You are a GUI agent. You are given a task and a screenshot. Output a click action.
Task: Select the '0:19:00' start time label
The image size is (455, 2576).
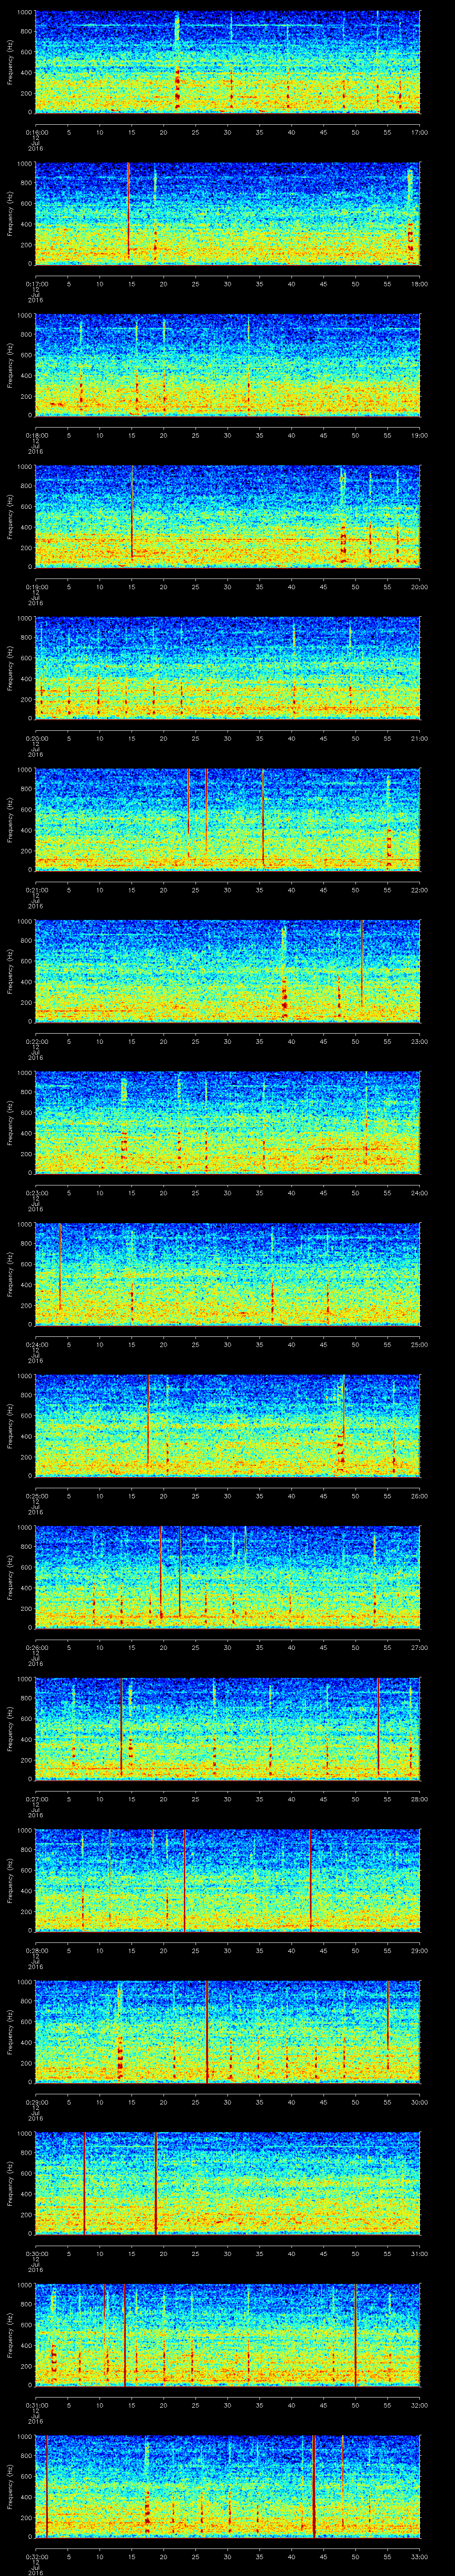tap(36, 586)
